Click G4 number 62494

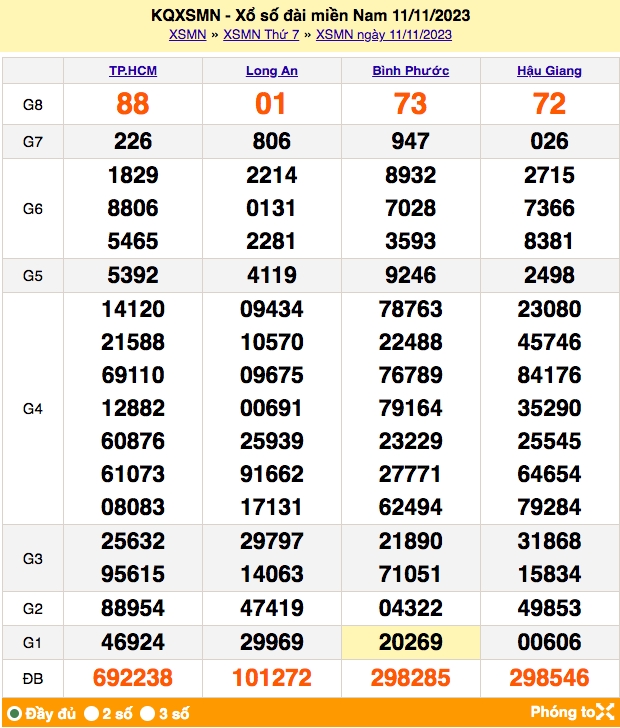coord(411,507)
